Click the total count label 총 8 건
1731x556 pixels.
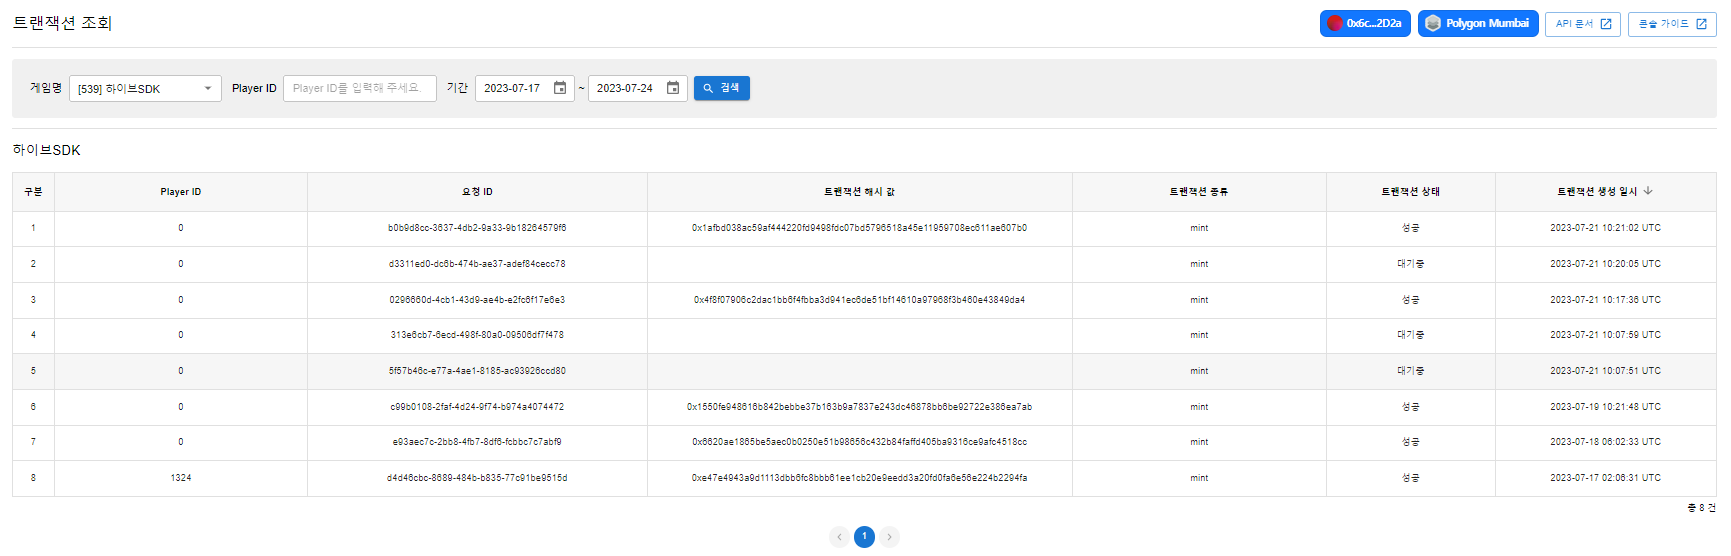click(x=1701, y=508)
